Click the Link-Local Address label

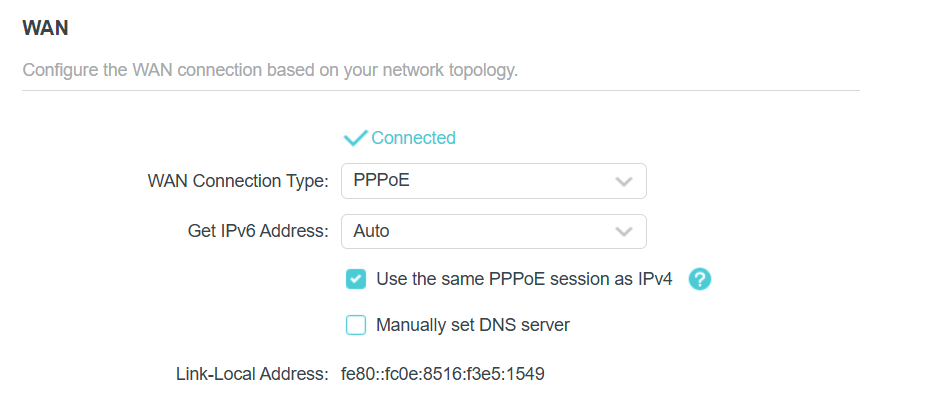pyautogui.click(x=253, y=374)
